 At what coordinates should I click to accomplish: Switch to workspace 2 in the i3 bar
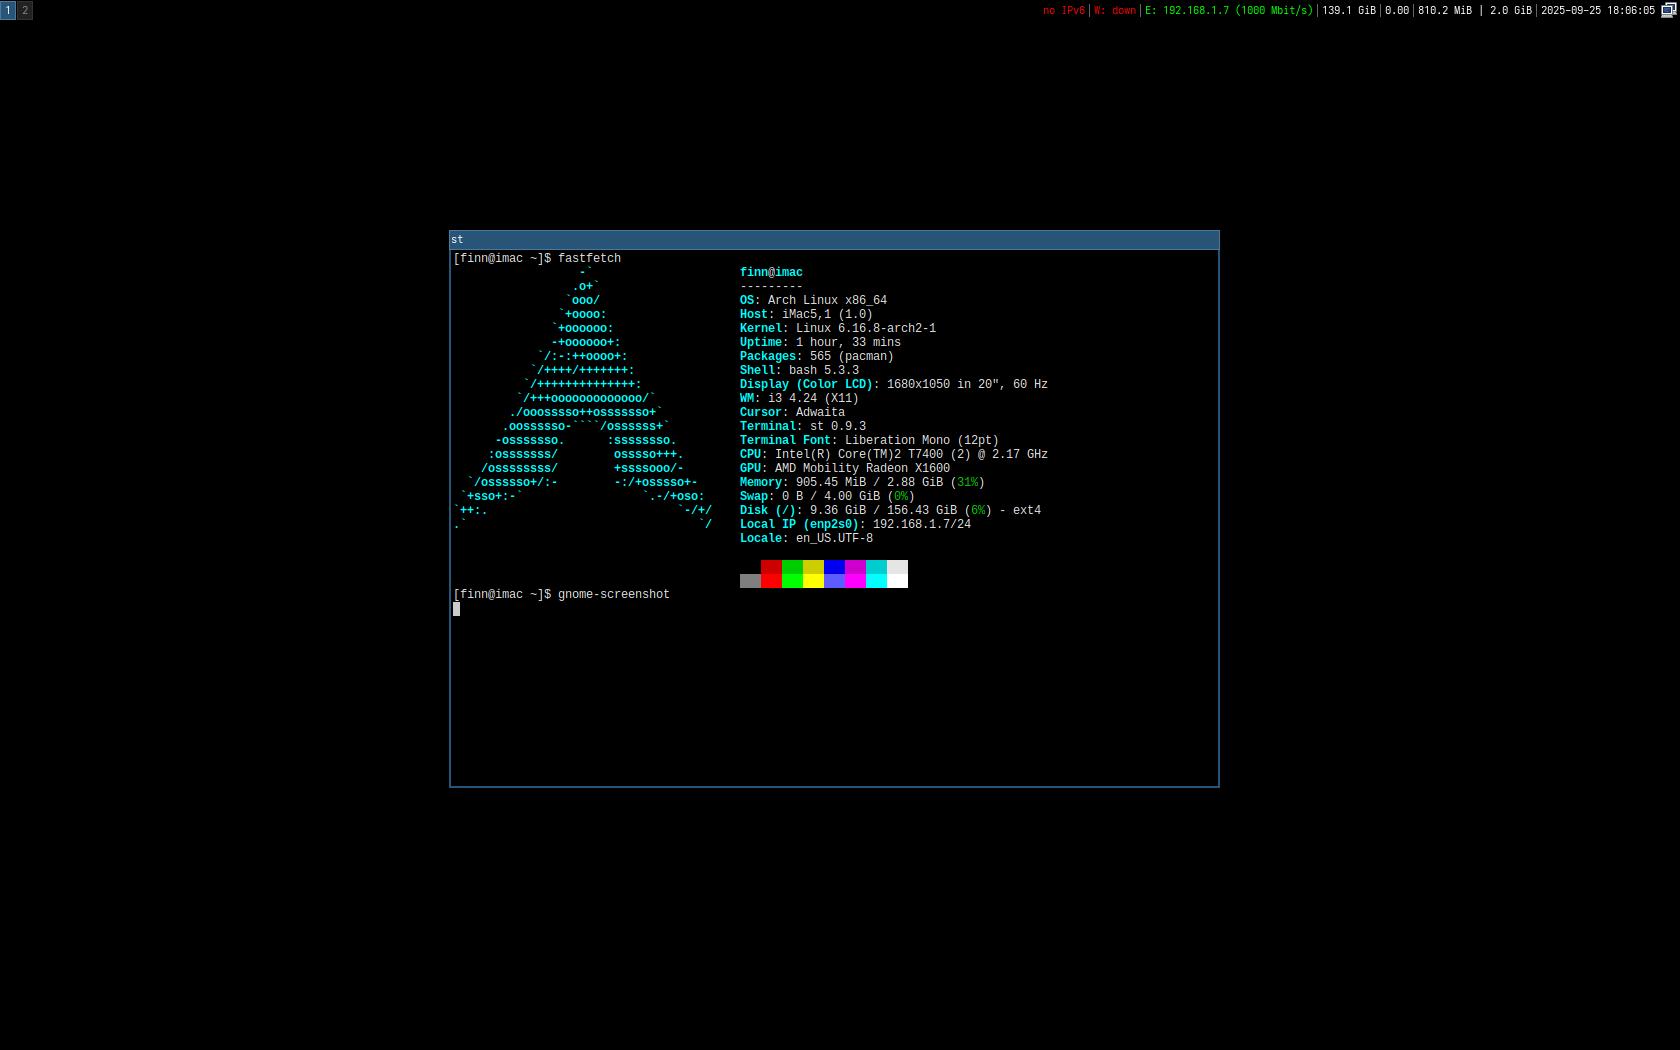click(25, 10)
